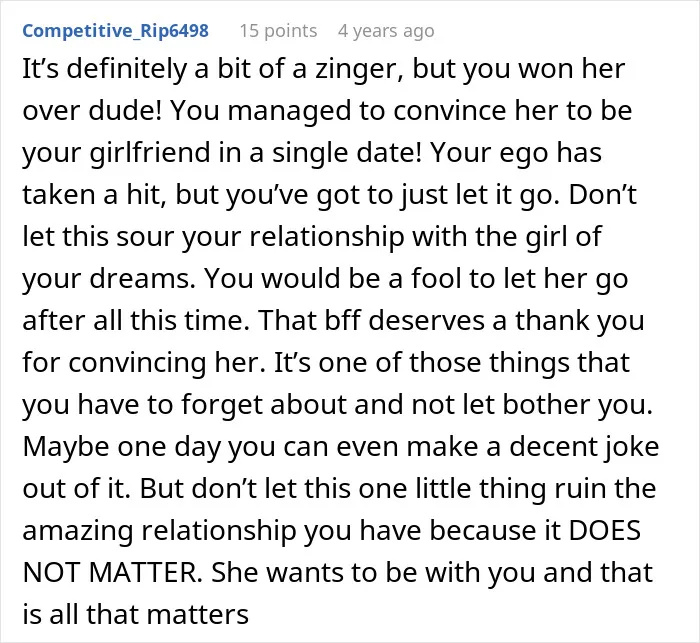Screen dimensions: 700x643
Task: Open the Competitive_Rip6498 user profile link
Action: (x=116, y=31)
